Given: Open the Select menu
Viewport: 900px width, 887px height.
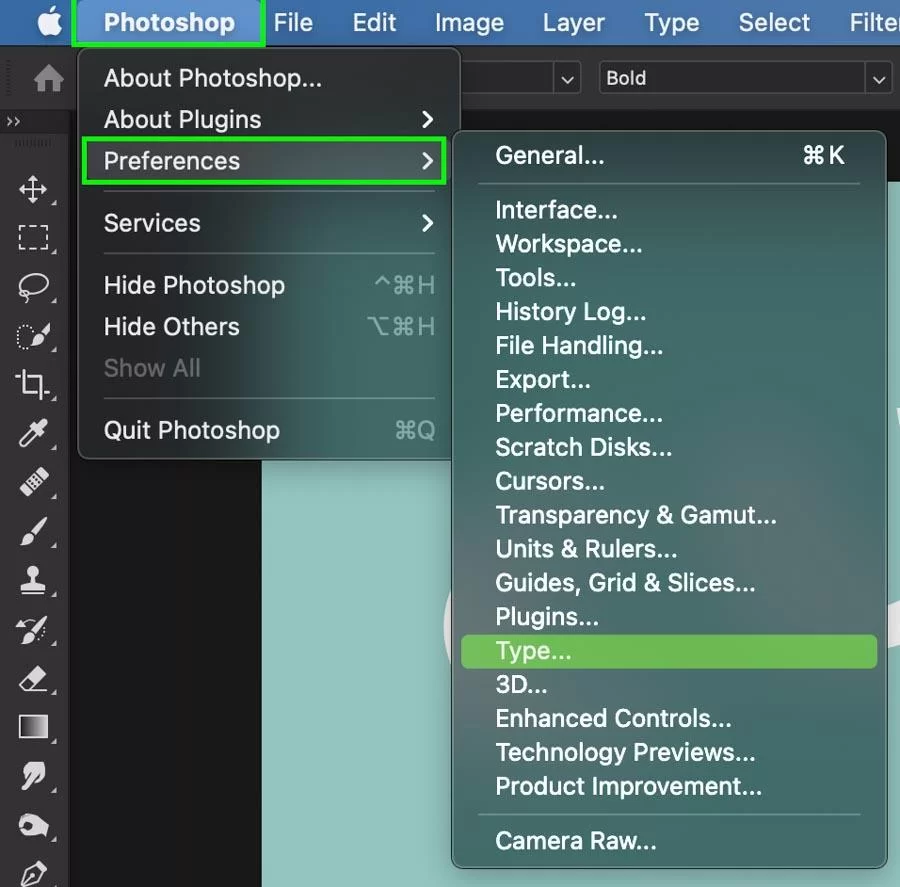Looking at the screenshot, I should pos(774,23).
